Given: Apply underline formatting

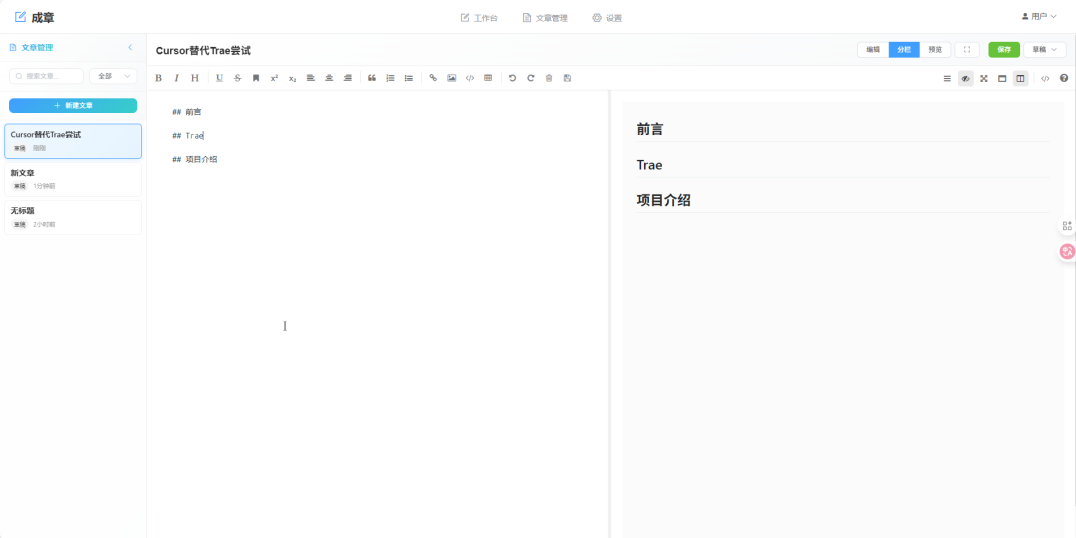Looking at the screenshot, I should click(x=220, y=78).
